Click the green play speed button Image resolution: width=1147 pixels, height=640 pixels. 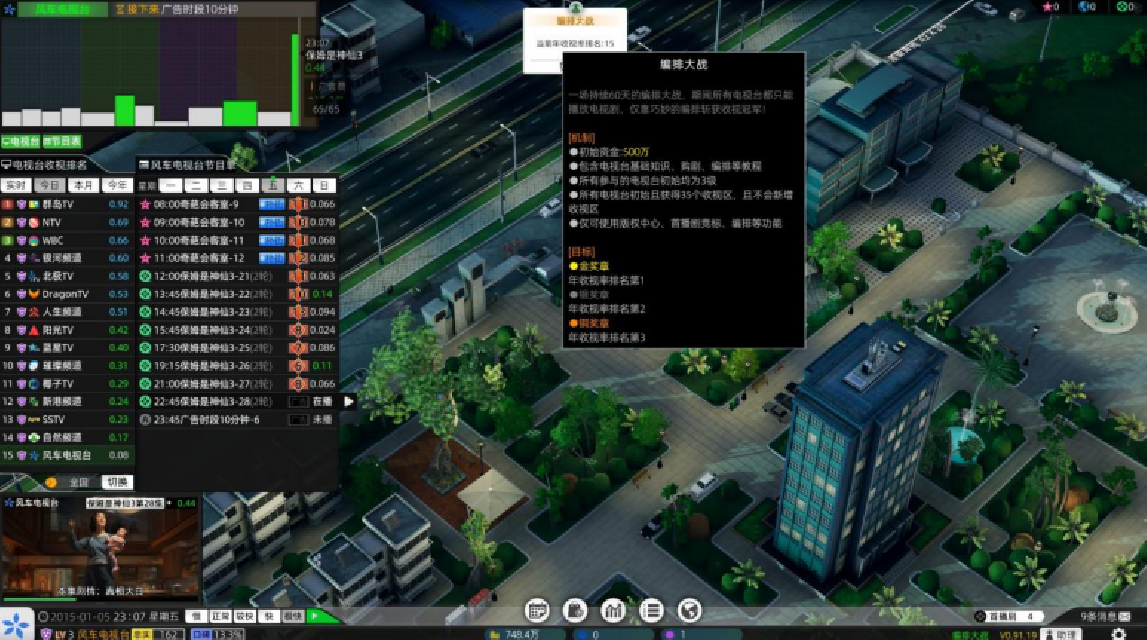318,617
